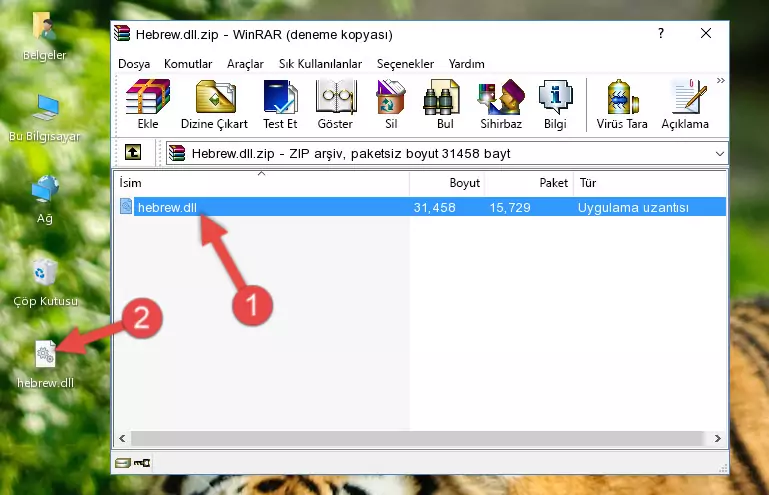The width and height of the screenshot is (769, 495).
Task: Open the Komutlar menu
Action: click(x=188, y=64)
